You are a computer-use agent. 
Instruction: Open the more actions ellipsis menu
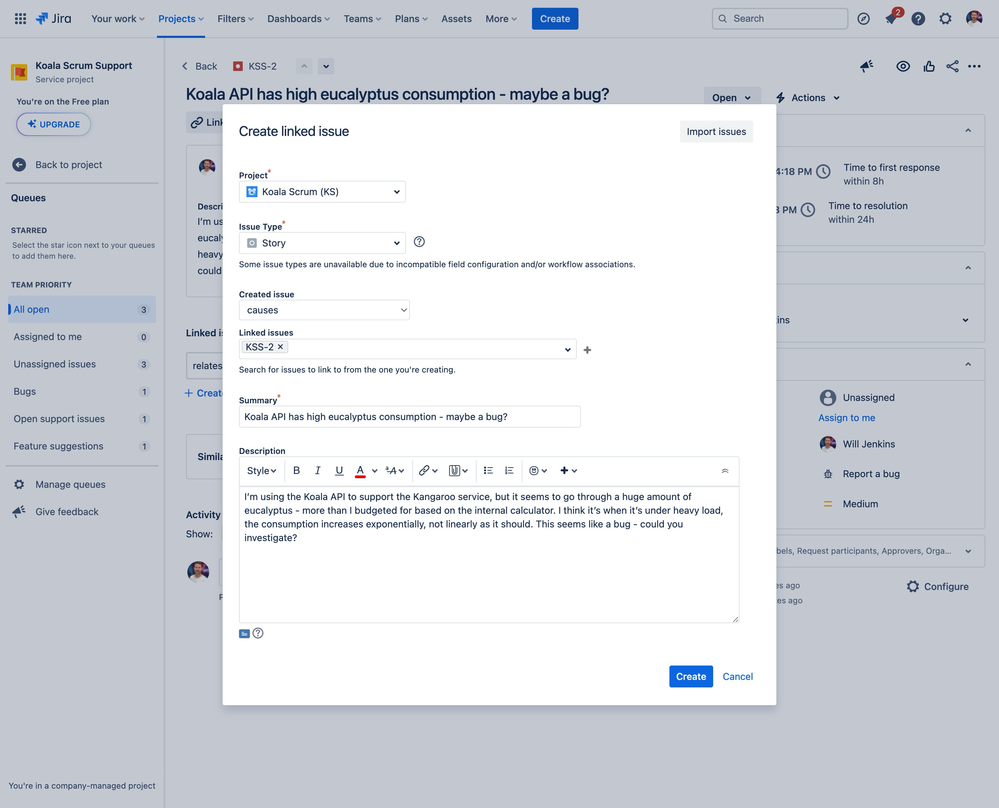tap(974, 66)
